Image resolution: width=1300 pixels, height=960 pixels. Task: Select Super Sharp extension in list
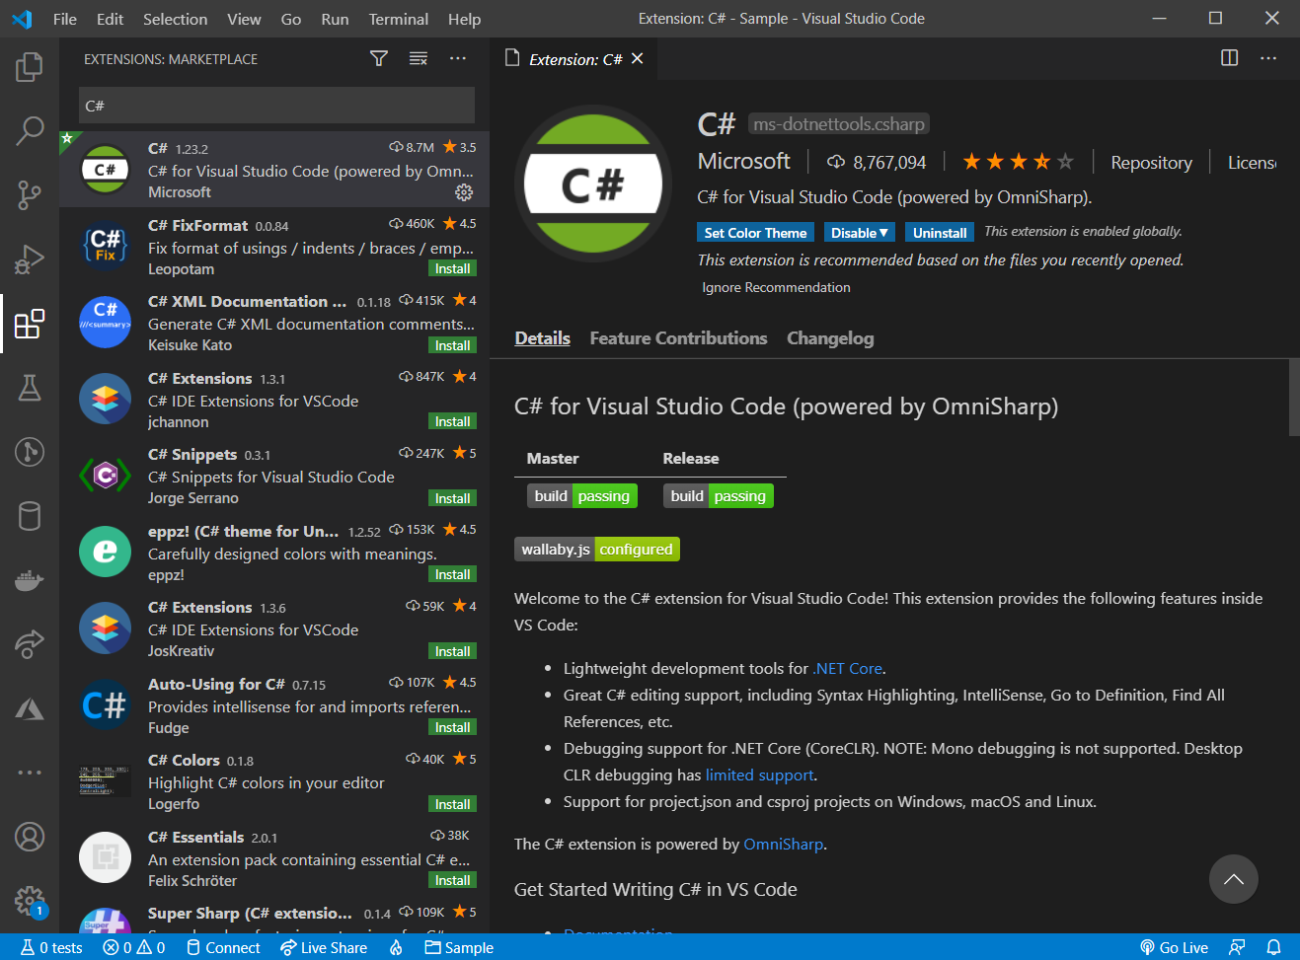[x=274, y=915]
